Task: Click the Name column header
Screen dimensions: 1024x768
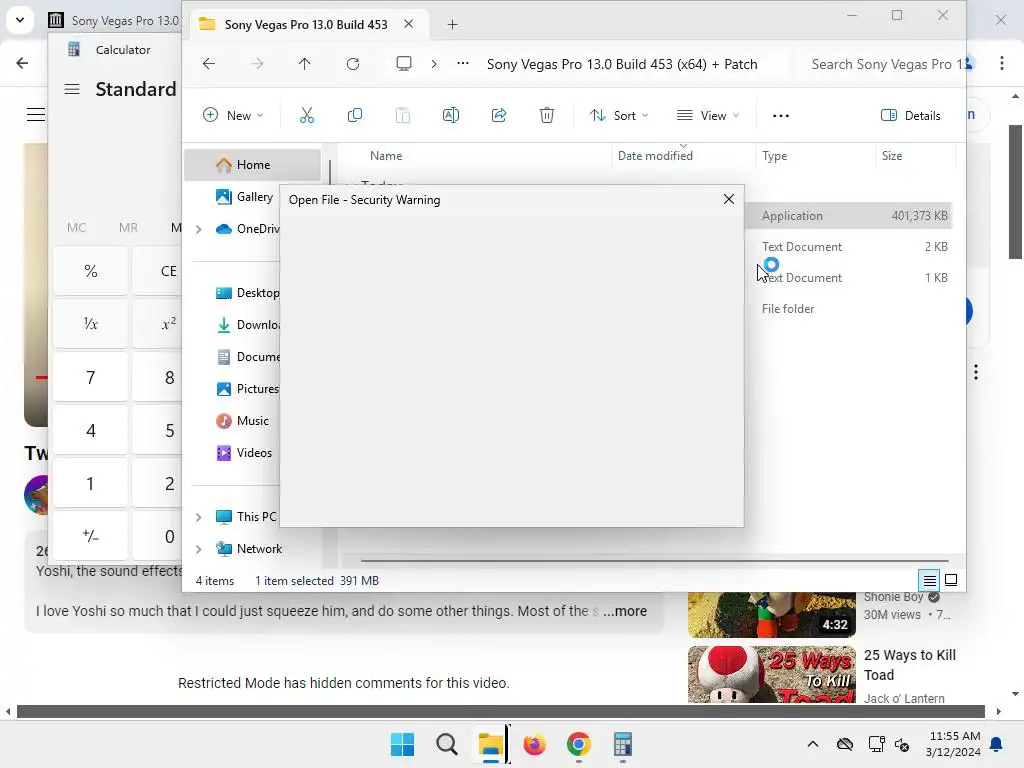Action: [386, 155]
